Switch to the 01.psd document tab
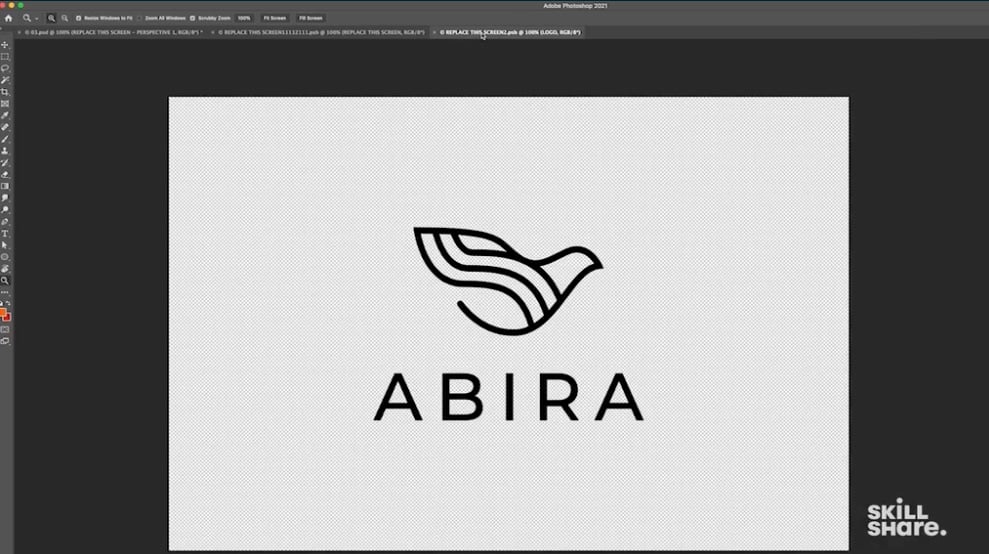The width and height of the screenshot is (989, 554). coord(110,32)
